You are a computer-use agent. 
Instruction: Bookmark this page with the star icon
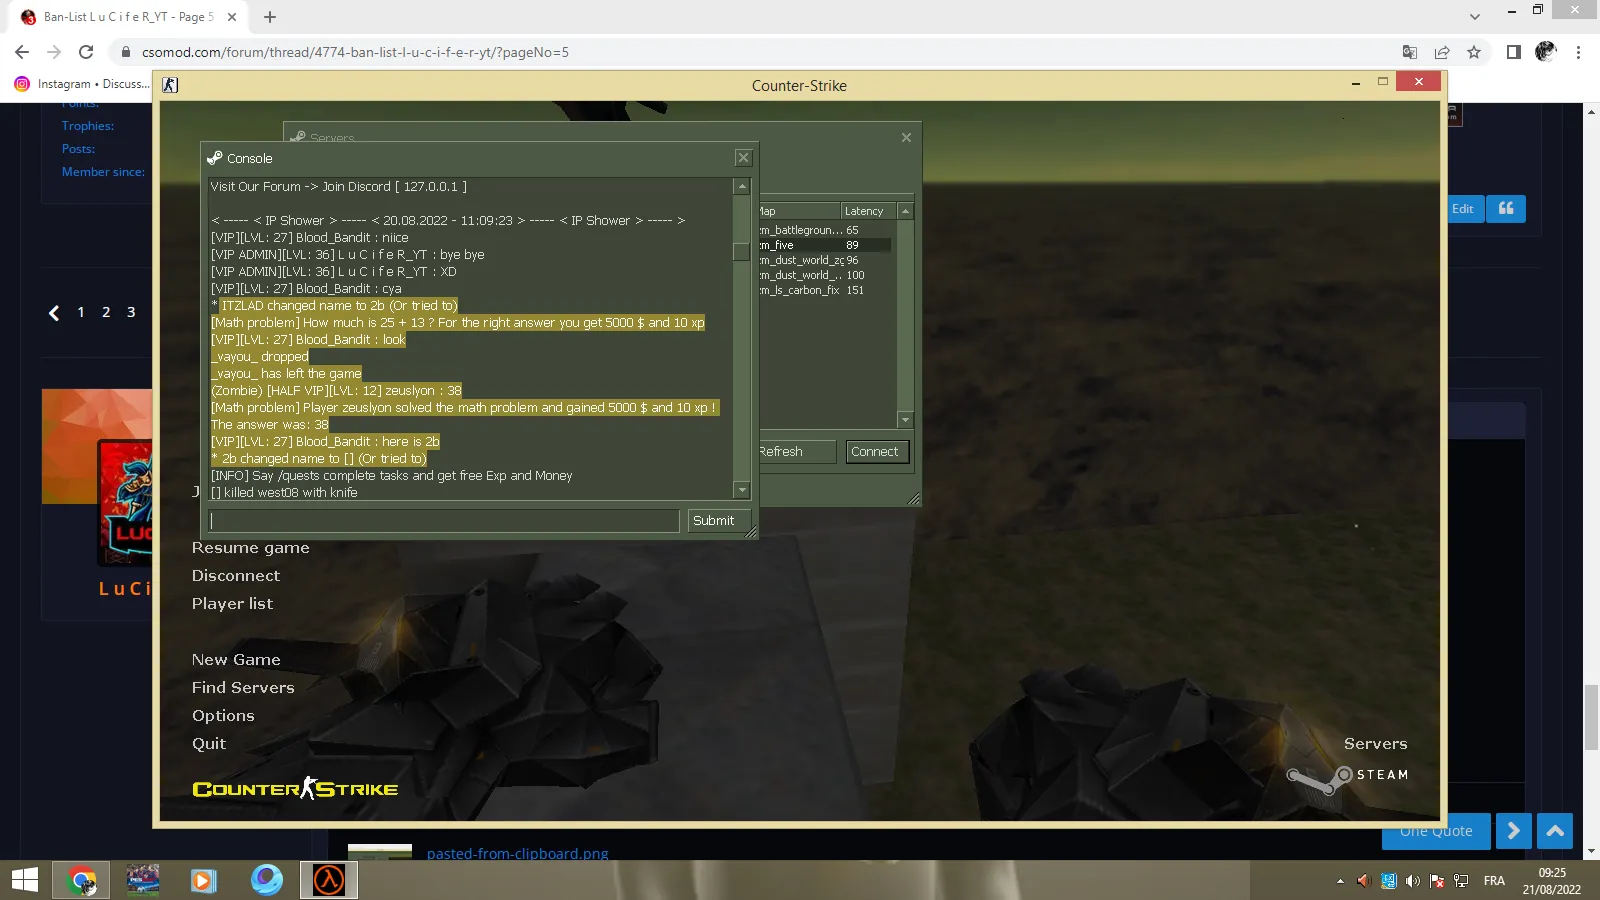[1474, 52]
